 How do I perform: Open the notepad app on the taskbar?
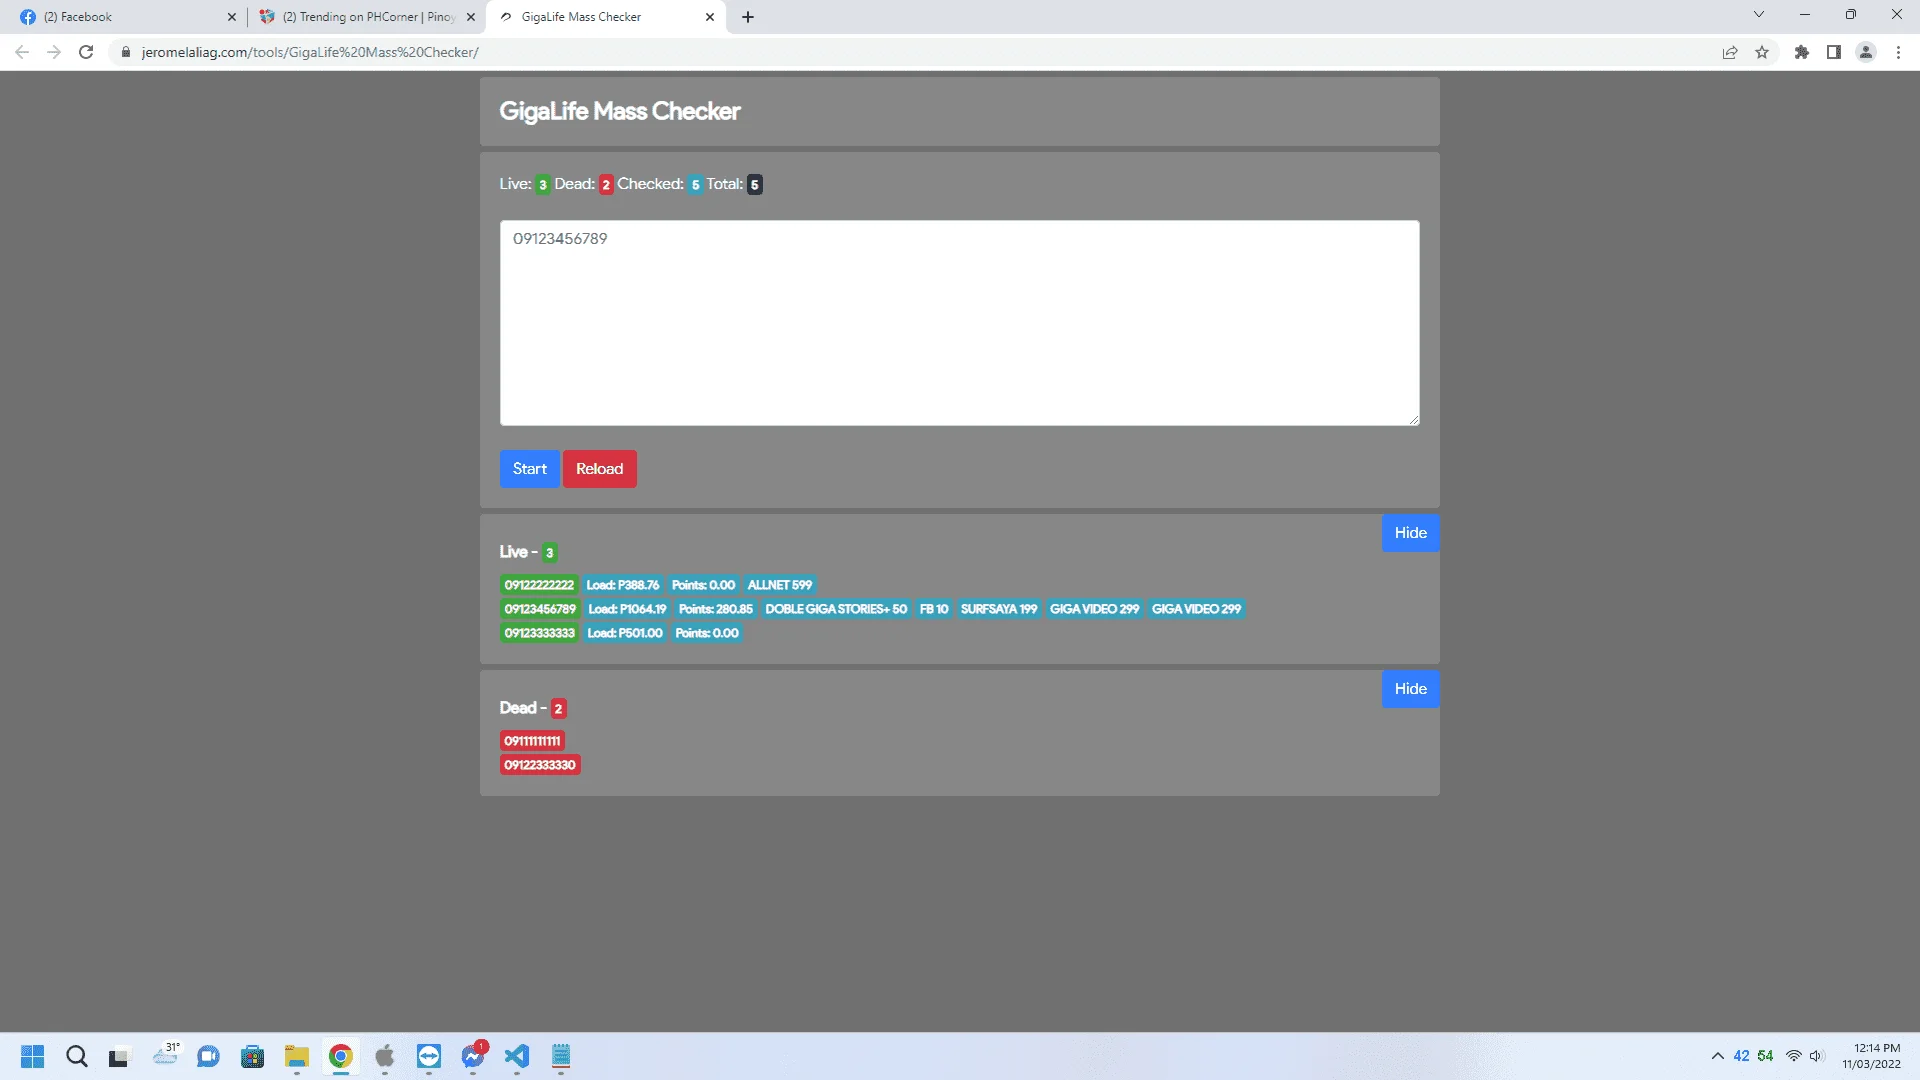(561, 1057)
